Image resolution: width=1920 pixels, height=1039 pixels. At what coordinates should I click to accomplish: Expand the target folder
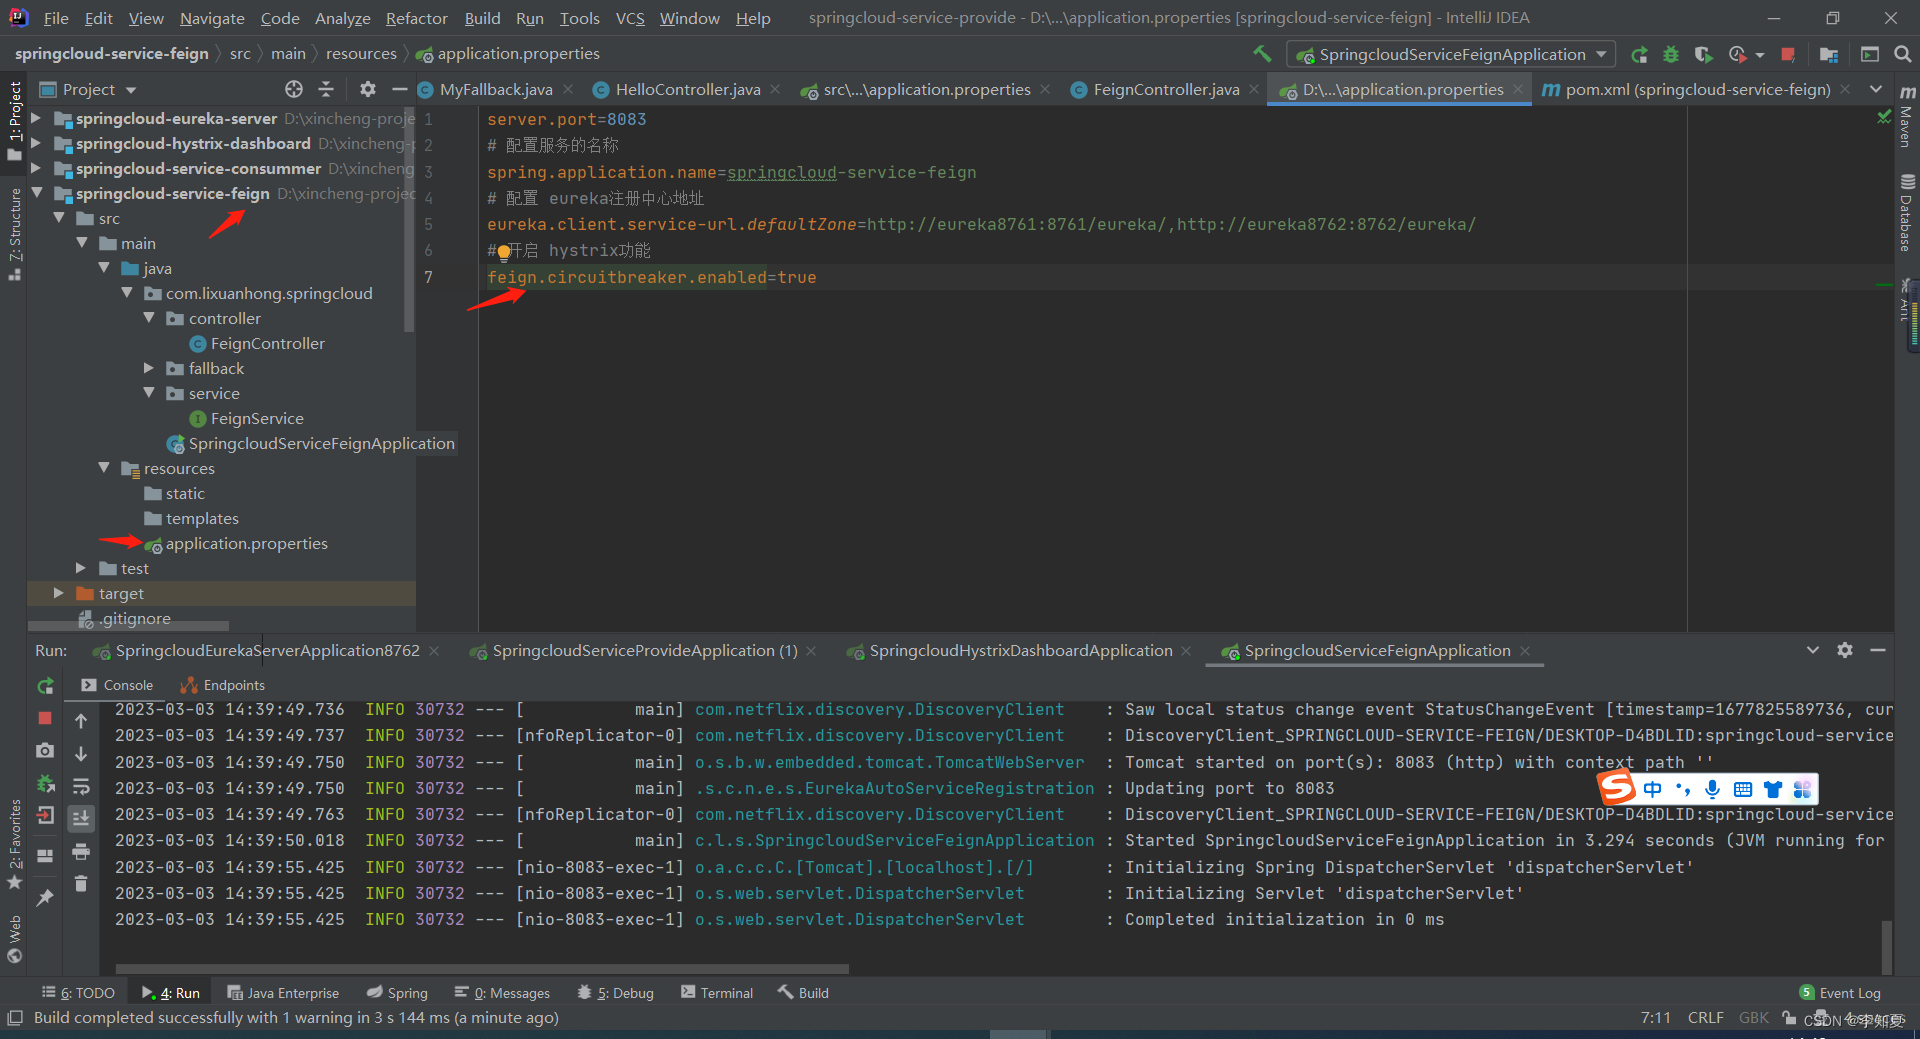tap(58, 593)
